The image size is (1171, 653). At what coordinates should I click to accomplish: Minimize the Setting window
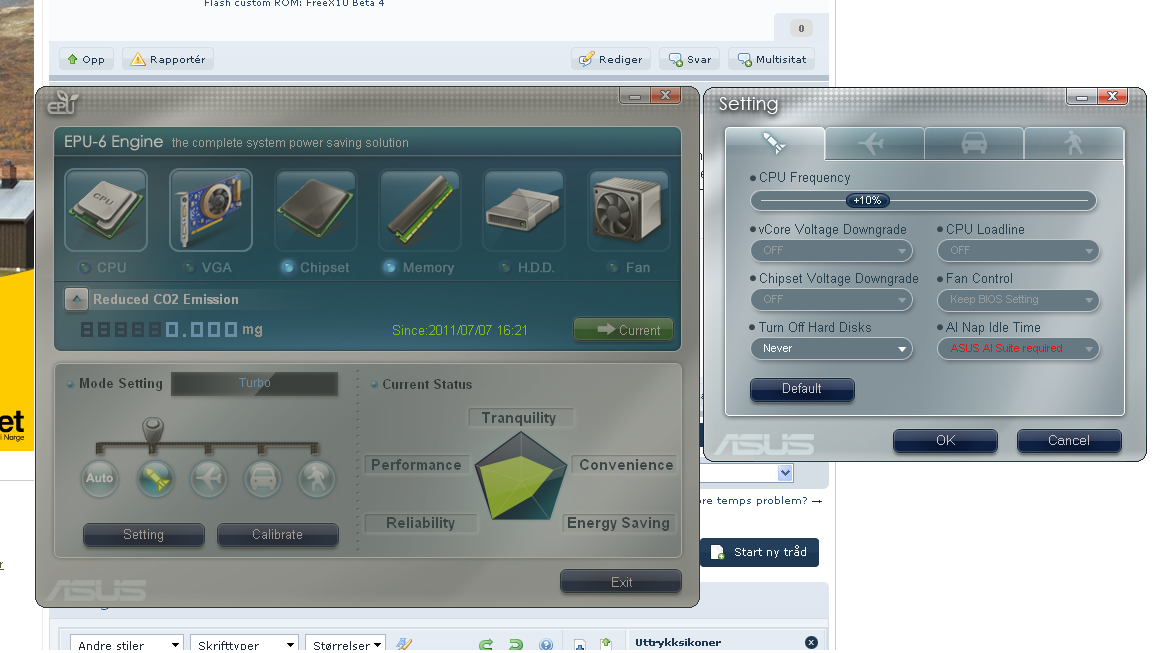[x=1081, y=96]
